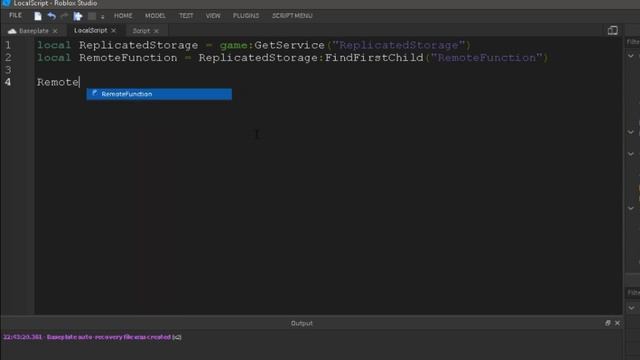Collapse the first chevron below the upper Filter field

tap(631, 56)
